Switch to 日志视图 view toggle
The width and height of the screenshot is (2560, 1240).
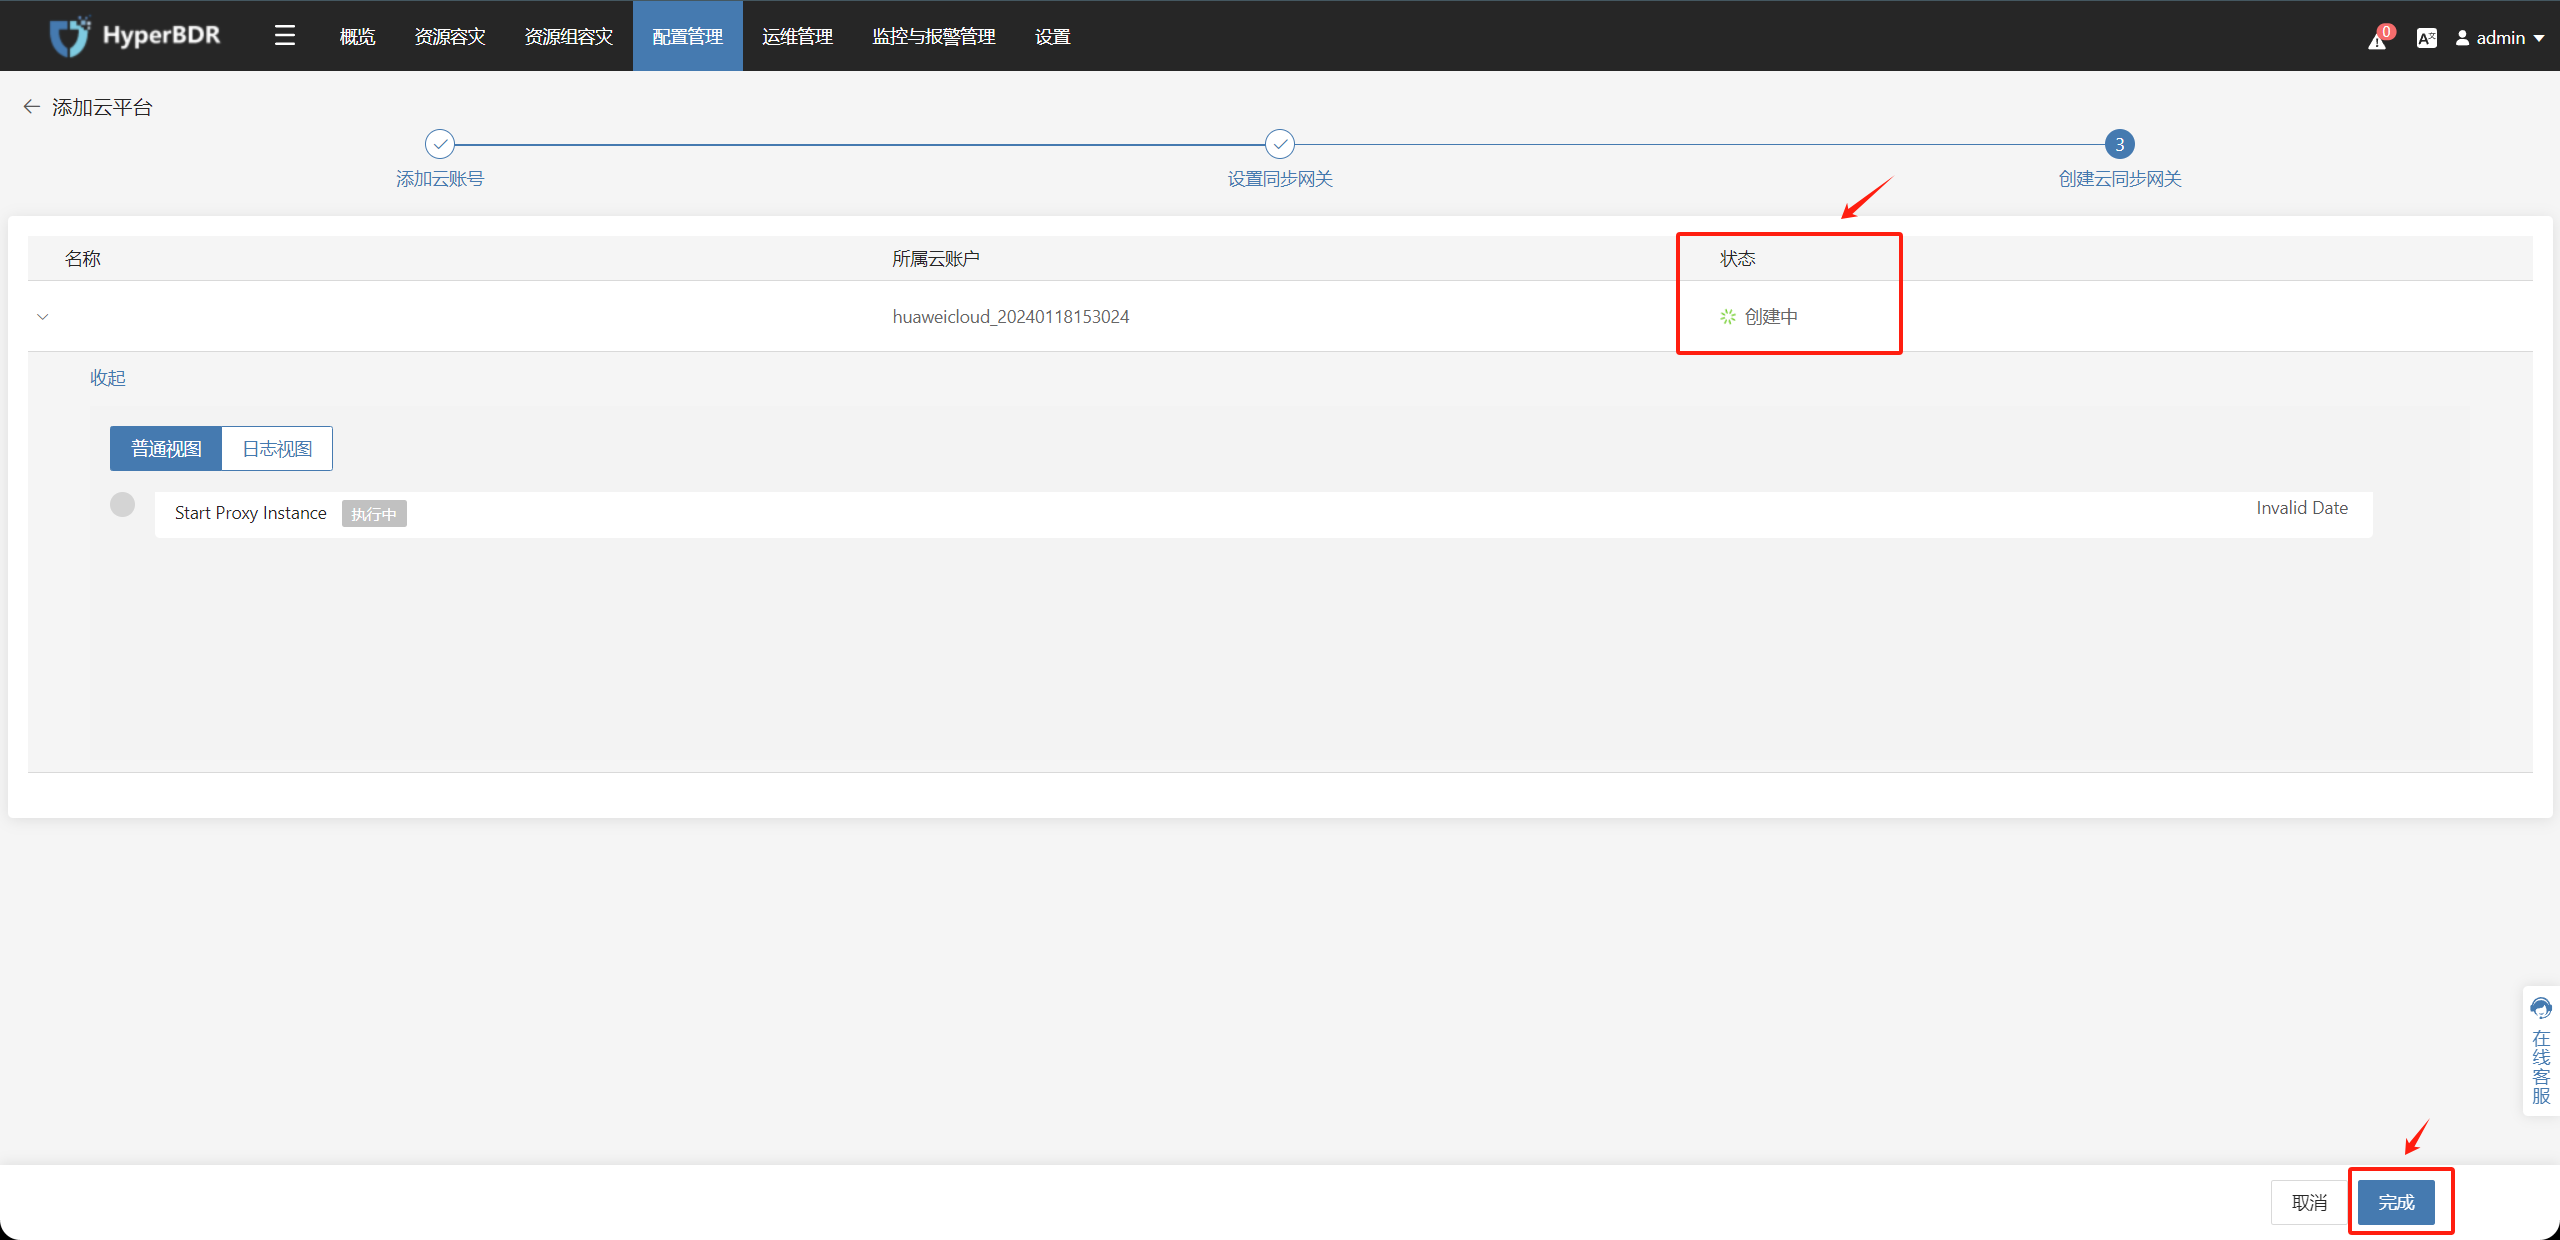(277, 449)
